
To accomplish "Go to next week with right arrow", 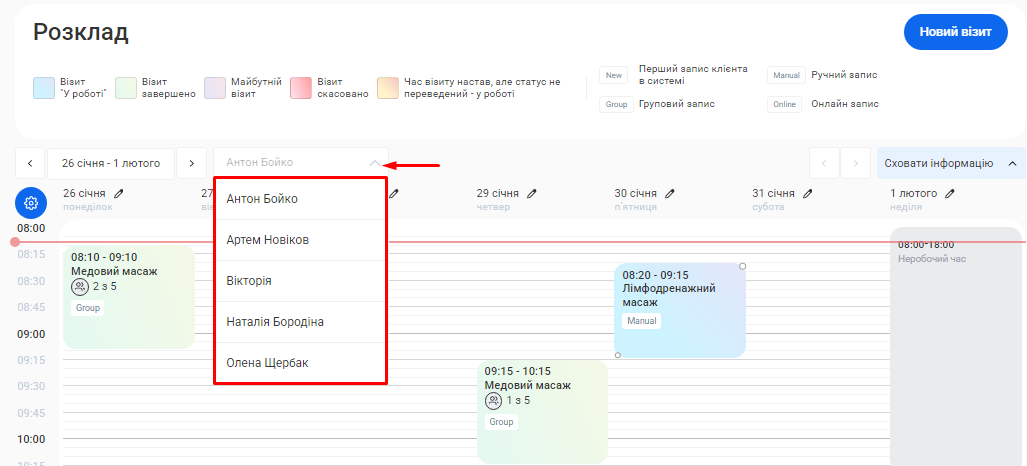I will (192, 163).
